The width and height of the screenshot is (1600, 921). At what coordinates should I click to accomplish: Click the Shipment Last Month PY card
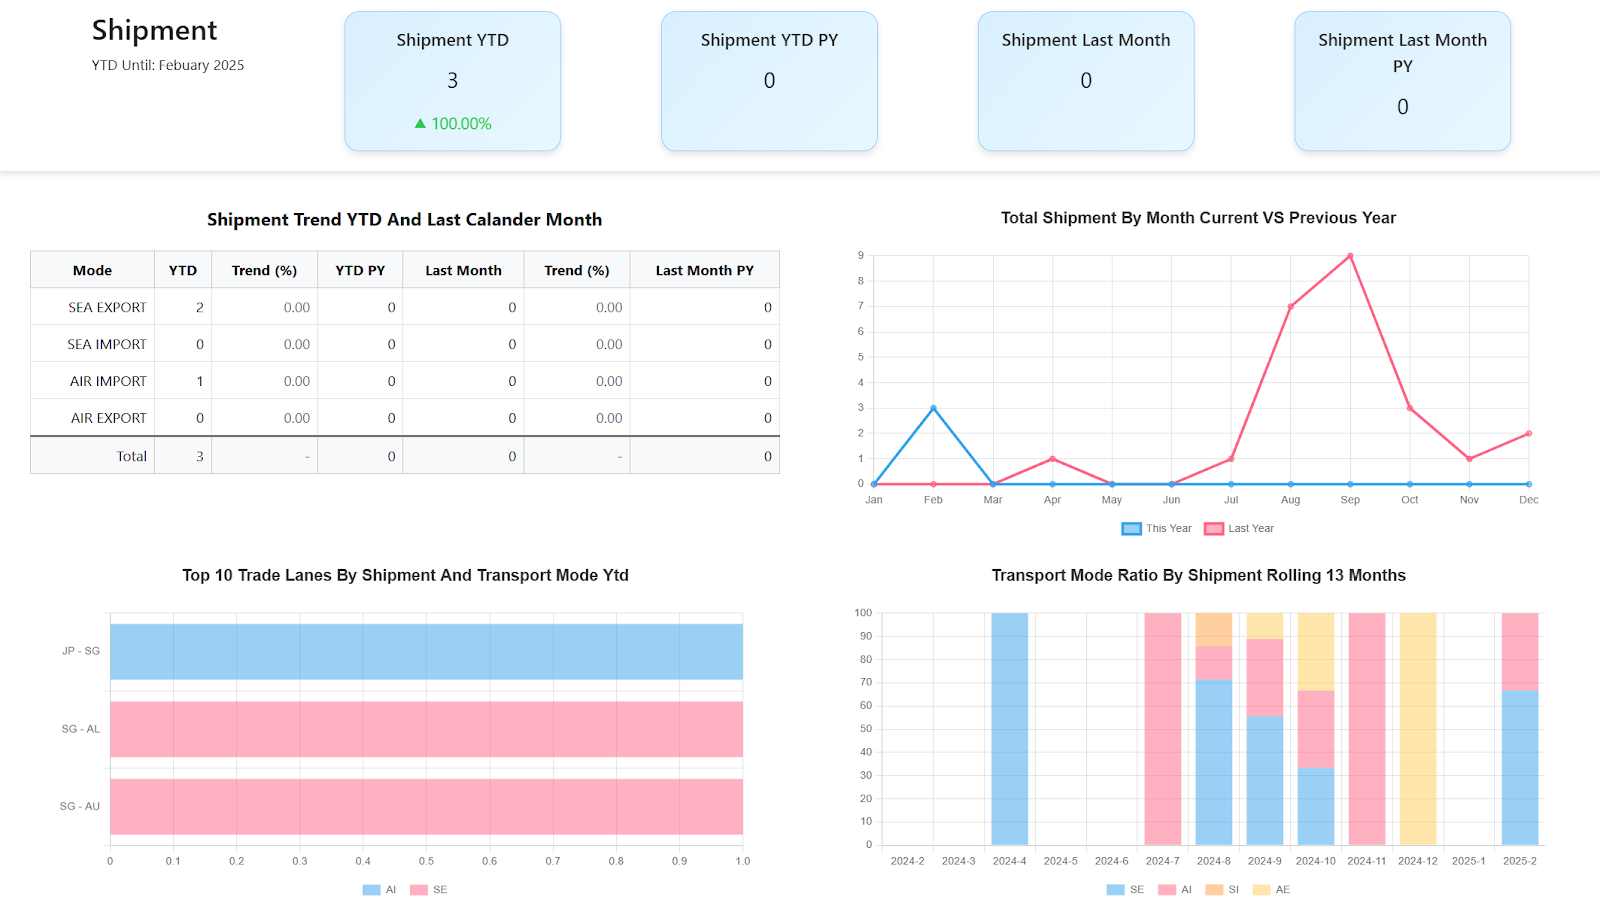tap(1402, 82)
